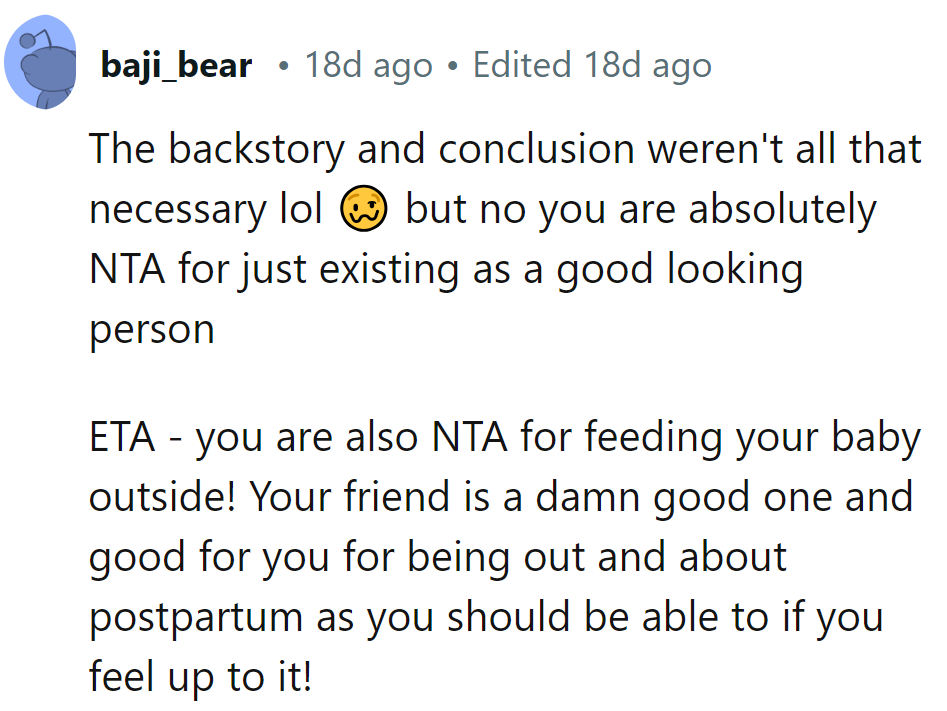
Task: Open the baji_bear profile link
Action: pos(176,66)
